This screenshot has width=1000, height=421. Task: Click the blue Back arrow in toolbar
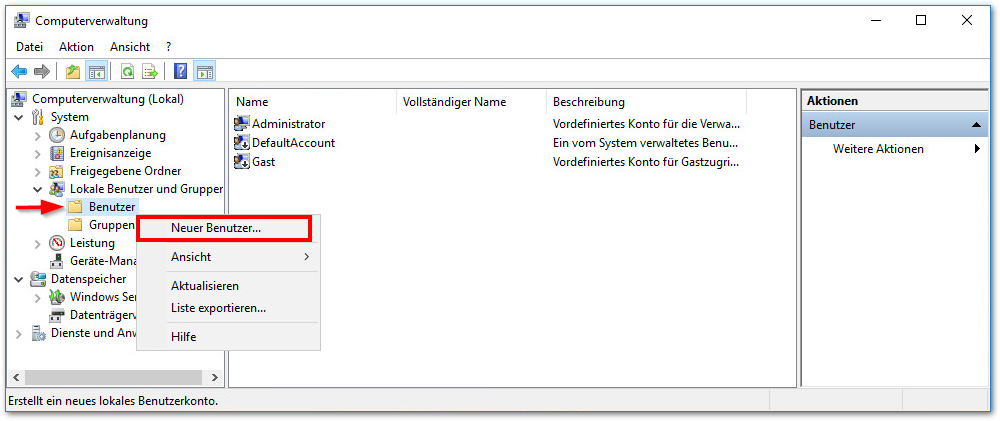[19, 72]
